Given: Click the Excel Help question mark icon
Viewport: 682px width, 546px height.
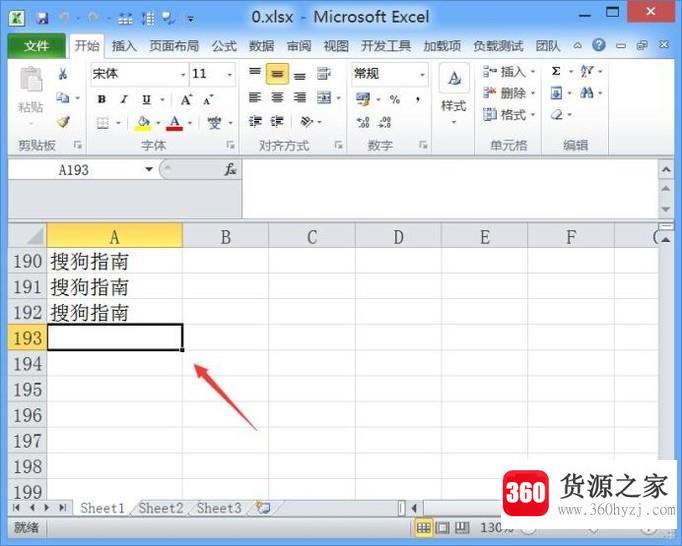Looking at the screenshot, I should click(x=599, y=45).
